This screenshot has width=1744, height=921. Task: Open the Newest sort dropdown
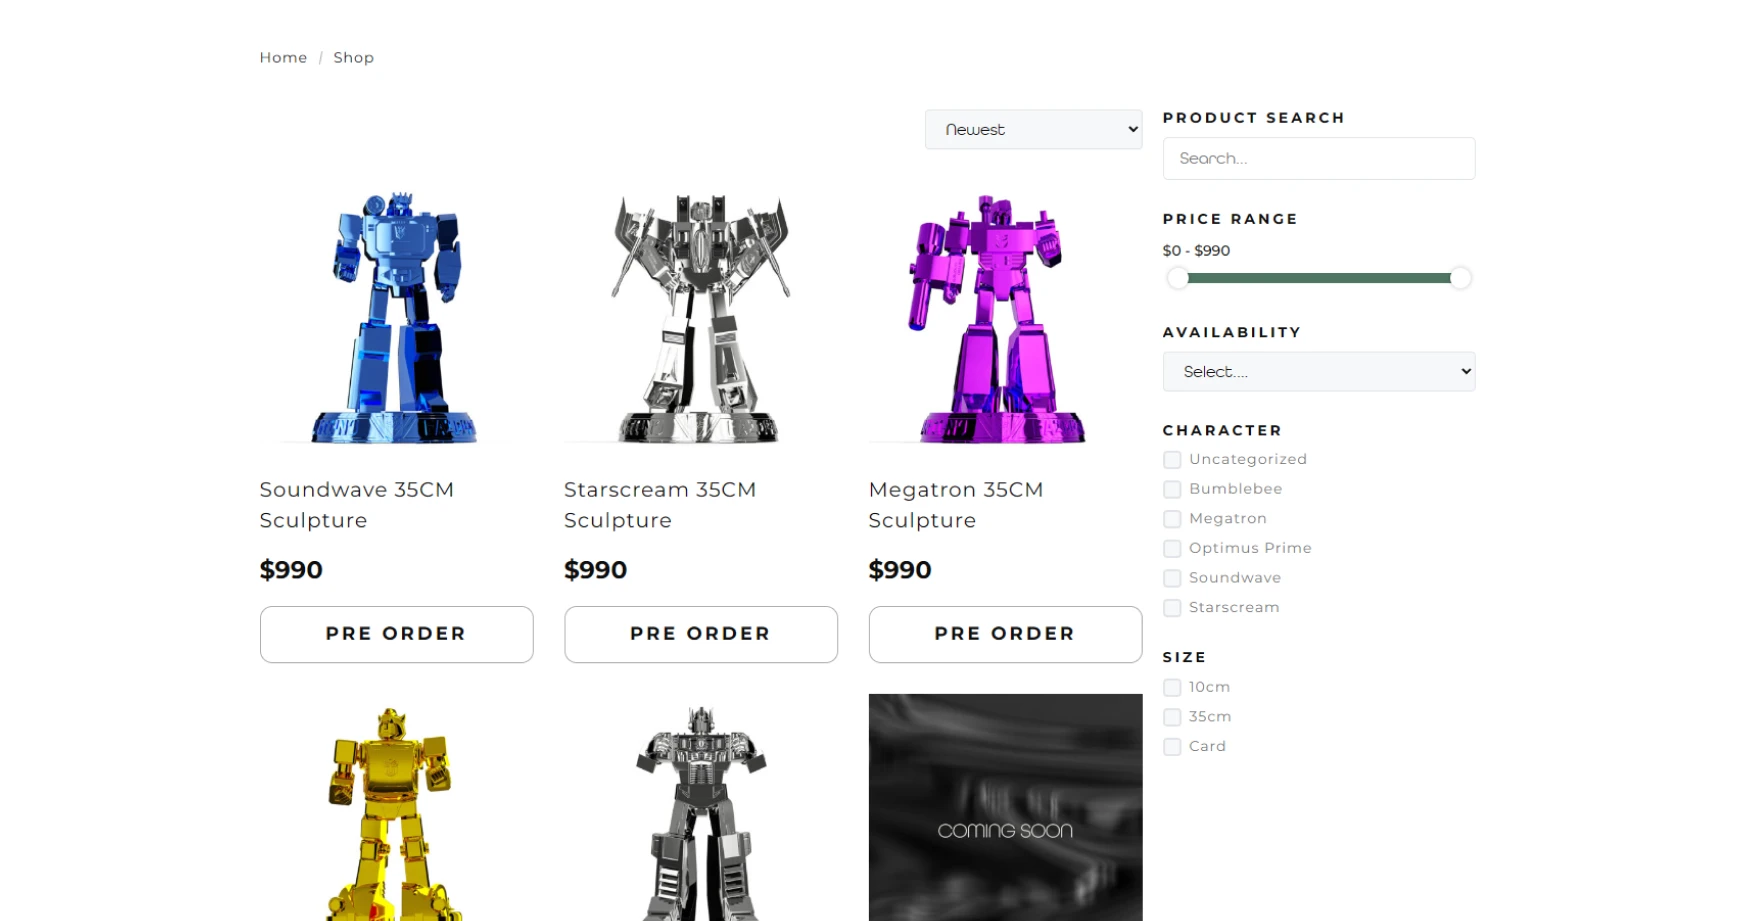[1033, 130]
